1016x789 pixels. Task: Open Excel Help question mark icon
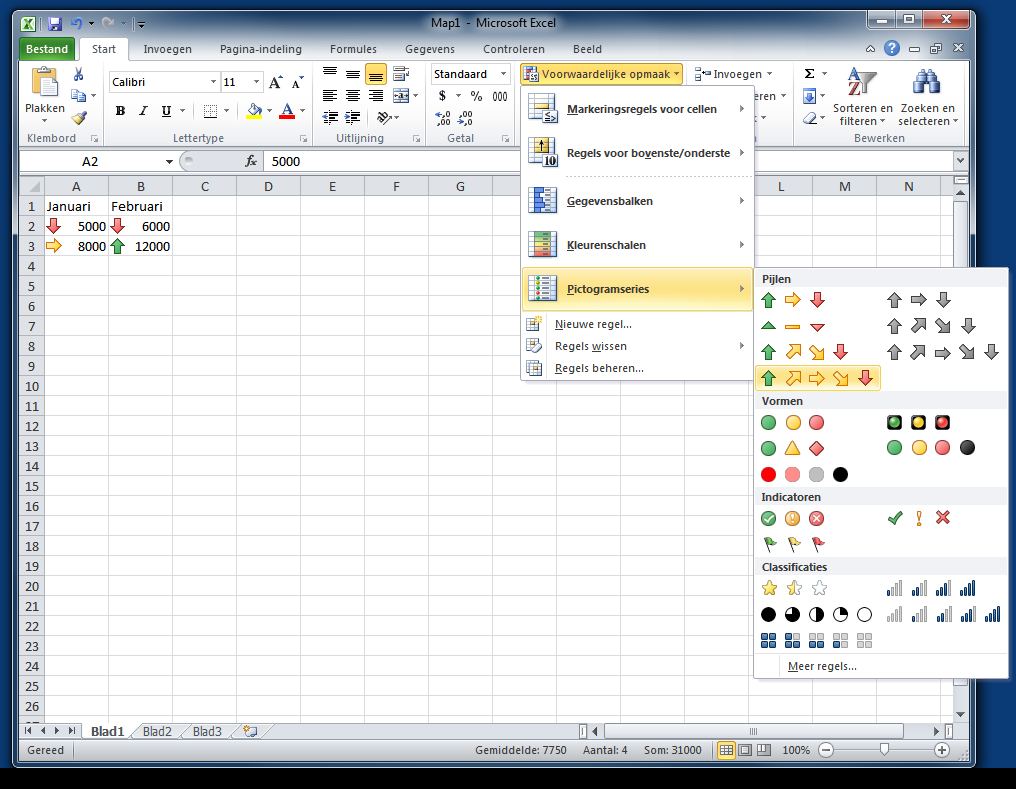892,49
